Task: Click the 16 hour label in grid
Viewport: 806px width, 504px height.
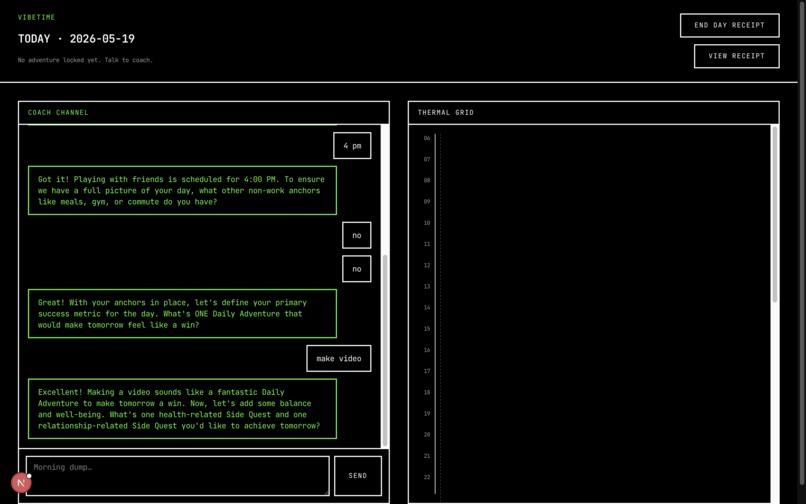Action: pos(427,350)
